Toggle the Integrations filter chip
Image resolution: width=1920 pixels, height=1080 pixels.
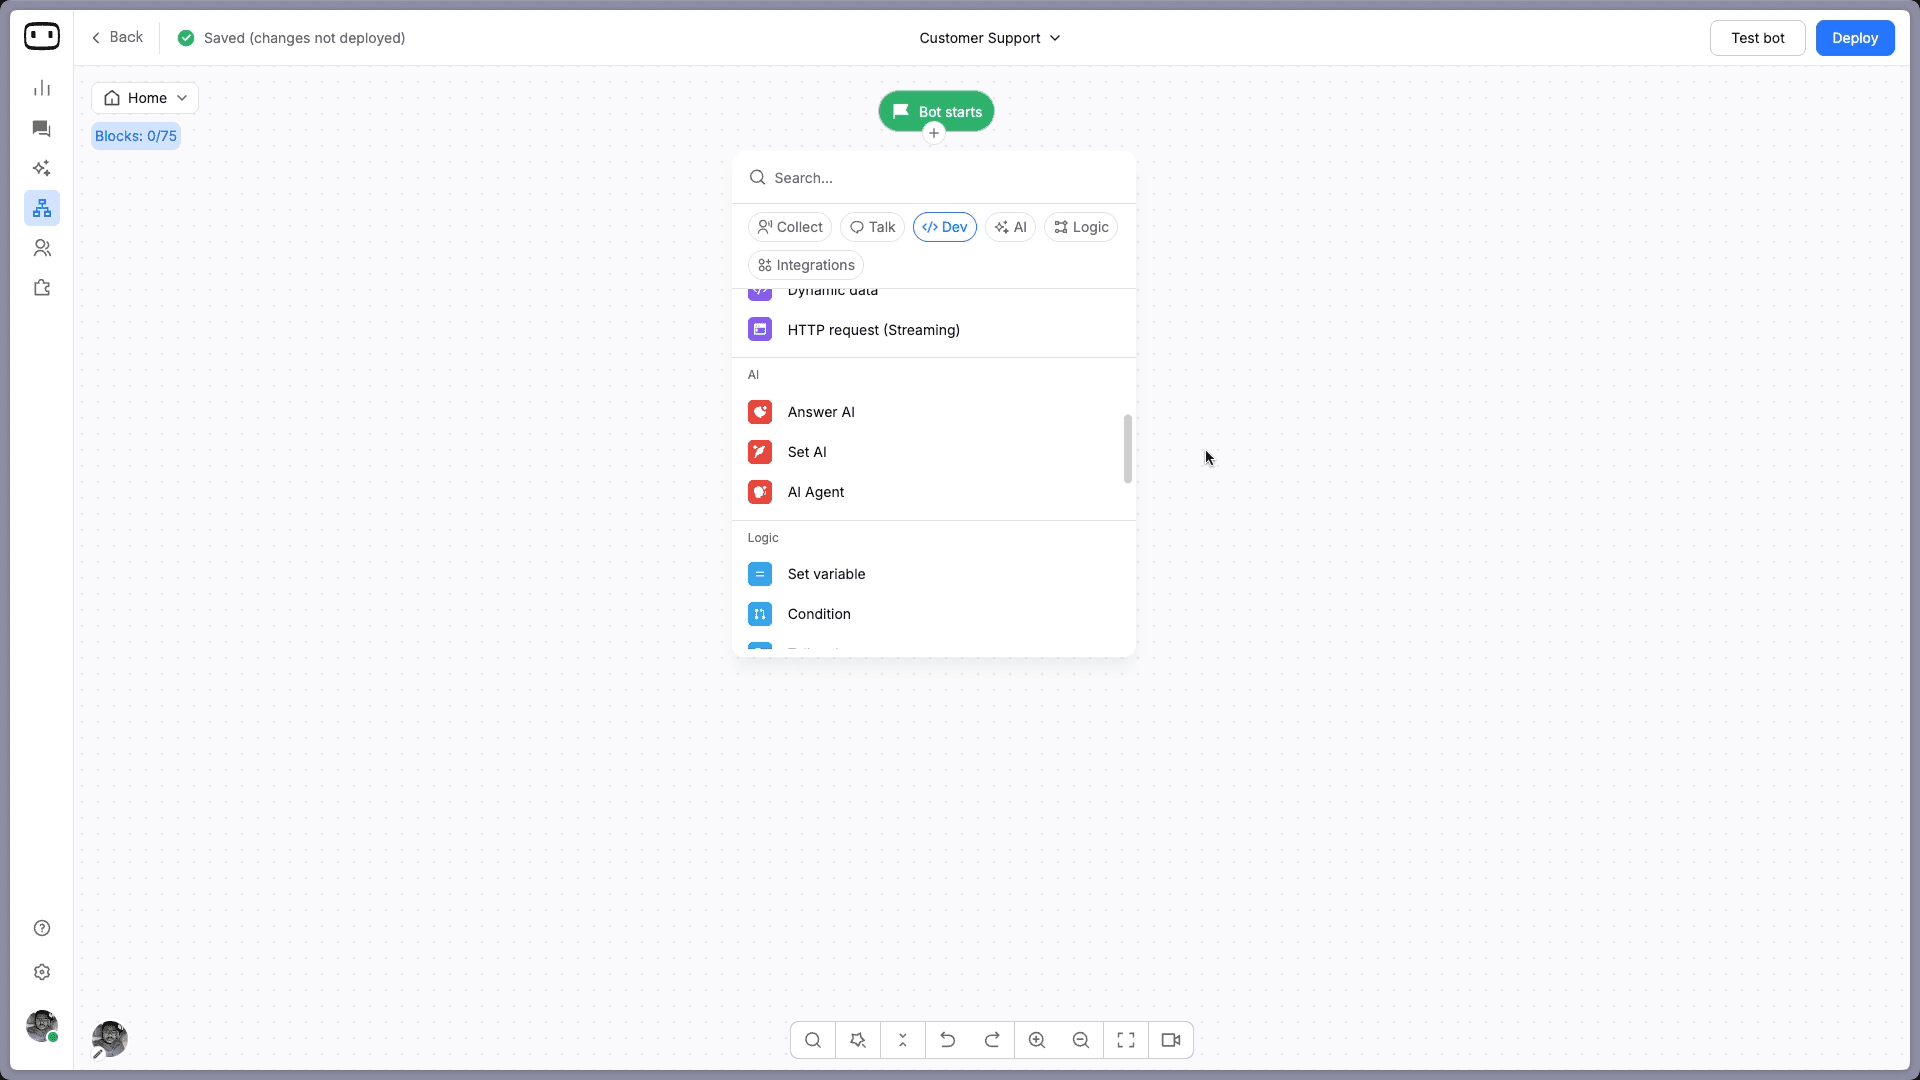806,265
